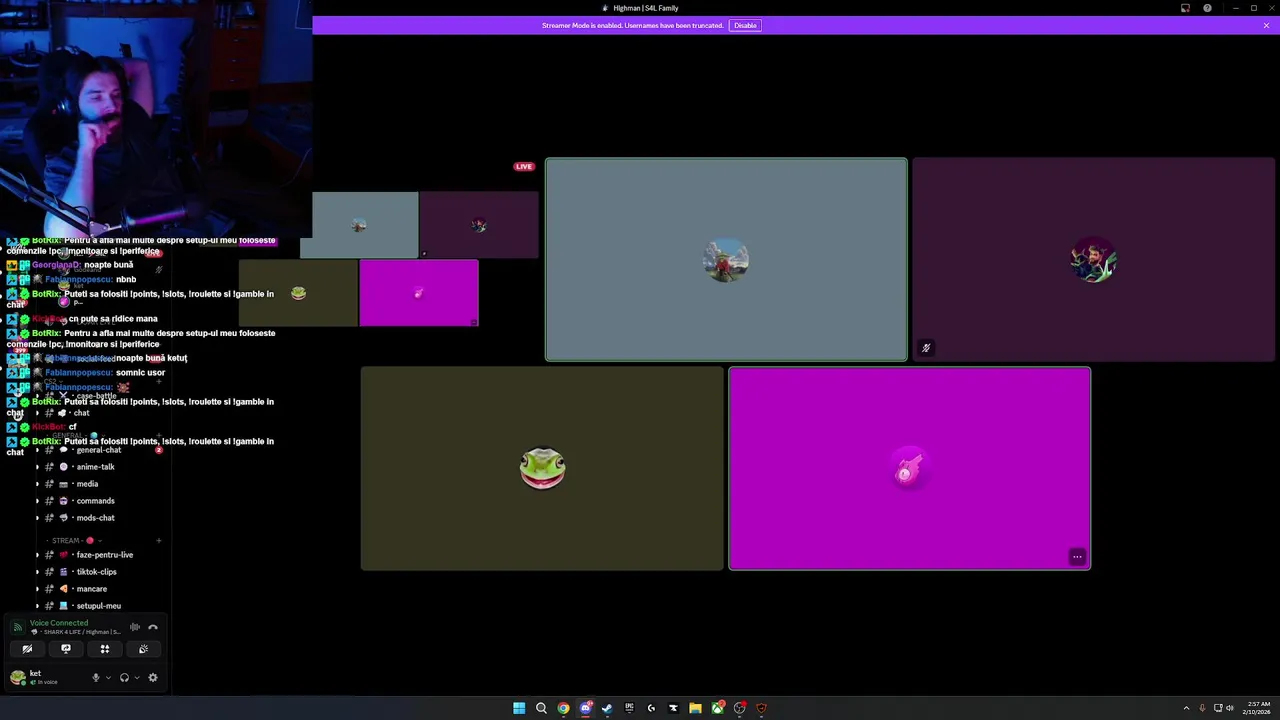This screenshot has height=720, width=1280.
Task: Select the magenta participant tile
Action: [910, 469]
